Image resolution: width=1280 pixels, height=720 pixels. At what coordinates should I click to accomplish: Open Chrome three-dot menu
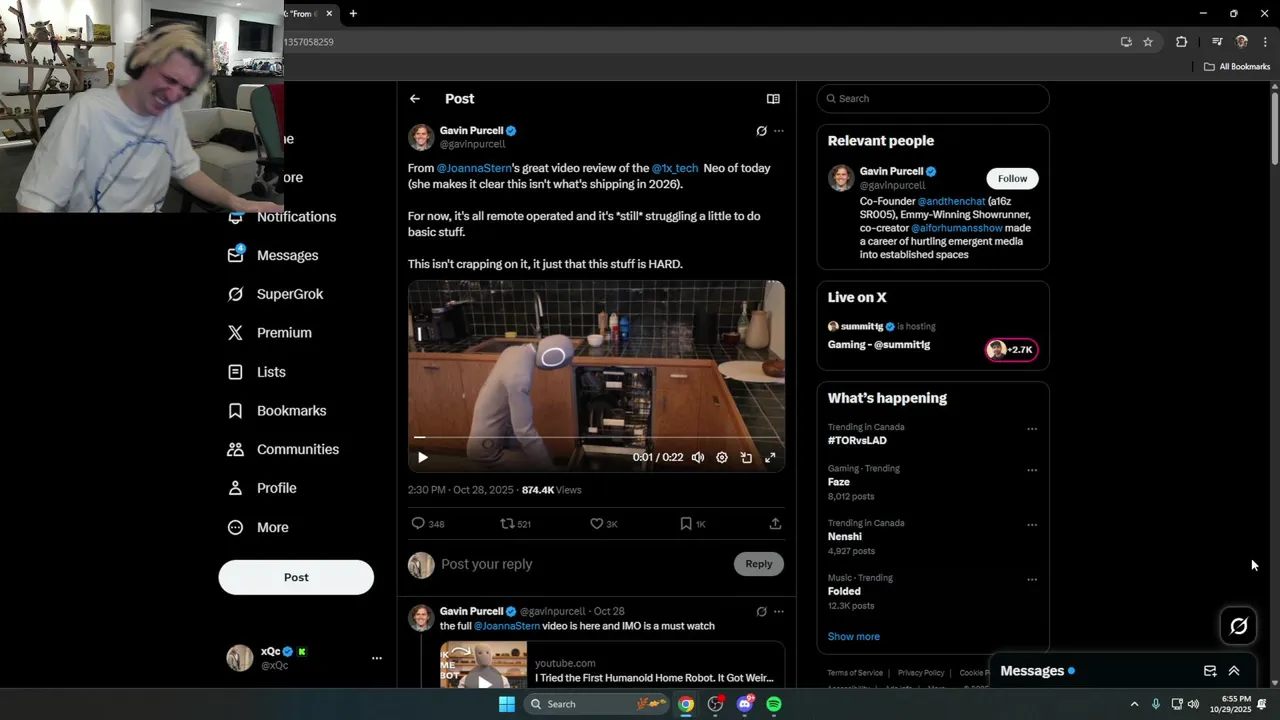[1265, 42]
